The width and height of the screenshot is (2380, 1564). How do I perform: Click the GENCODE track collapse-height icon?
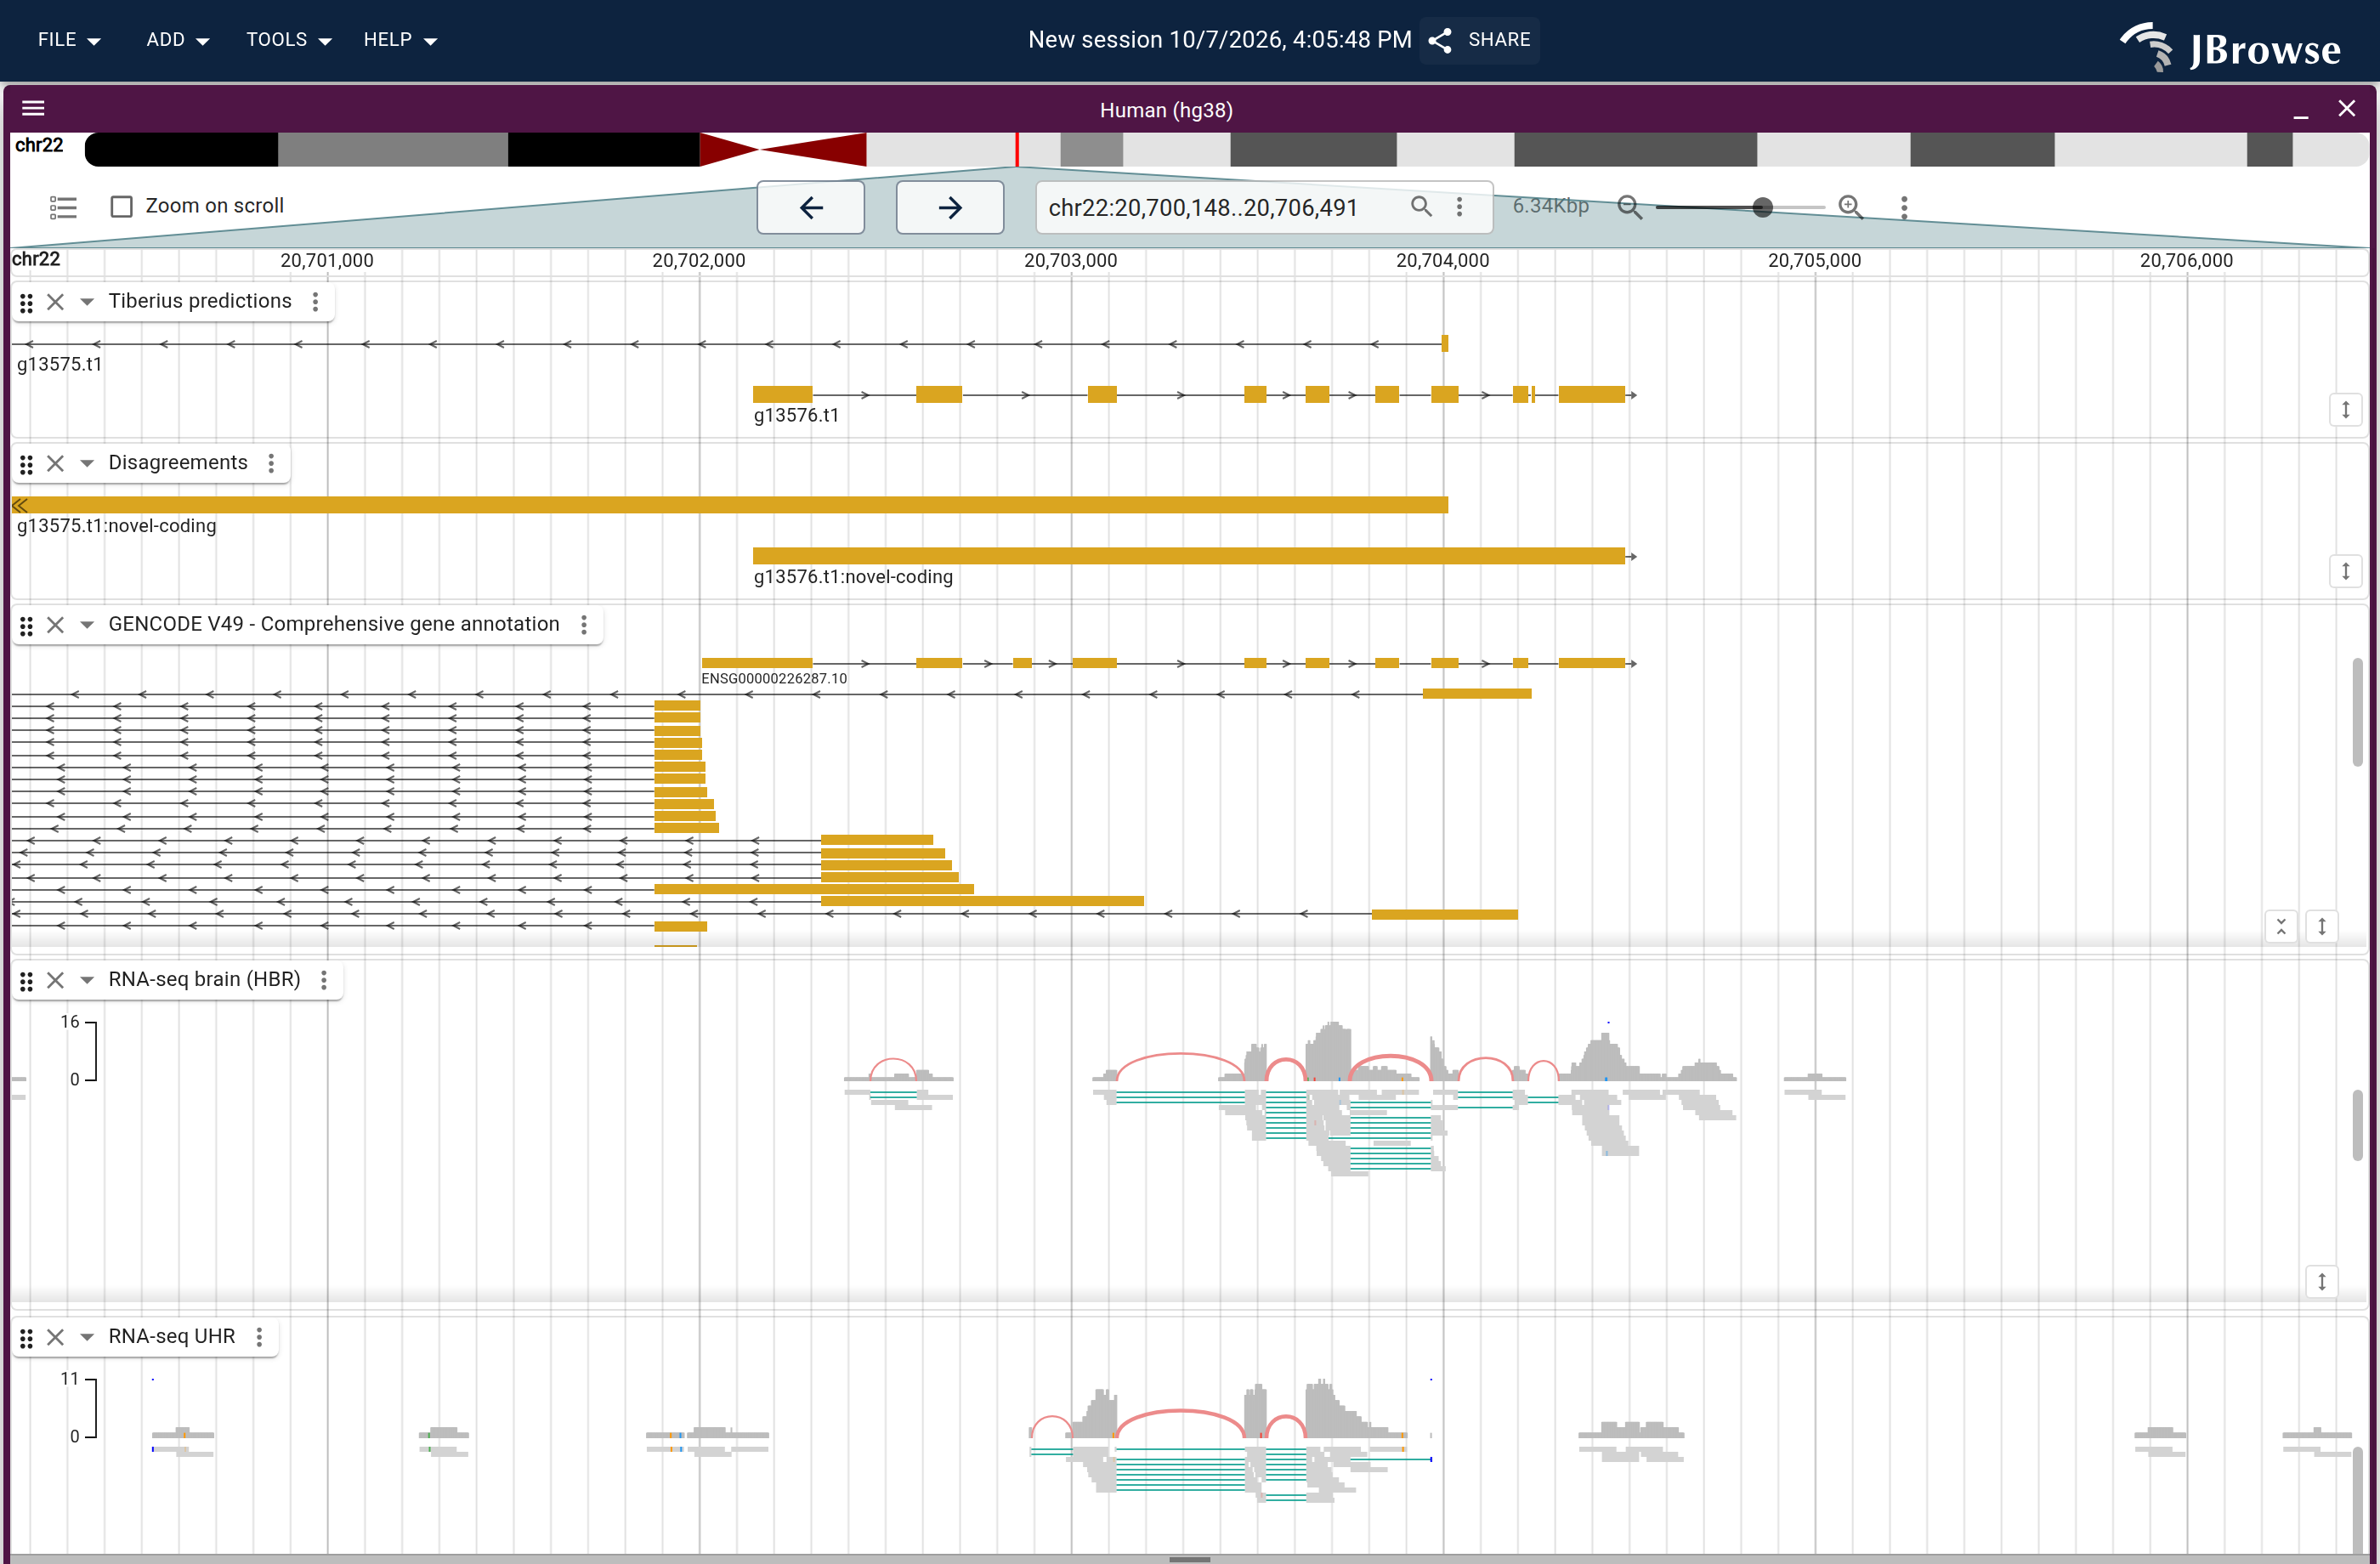[2281, 926]
